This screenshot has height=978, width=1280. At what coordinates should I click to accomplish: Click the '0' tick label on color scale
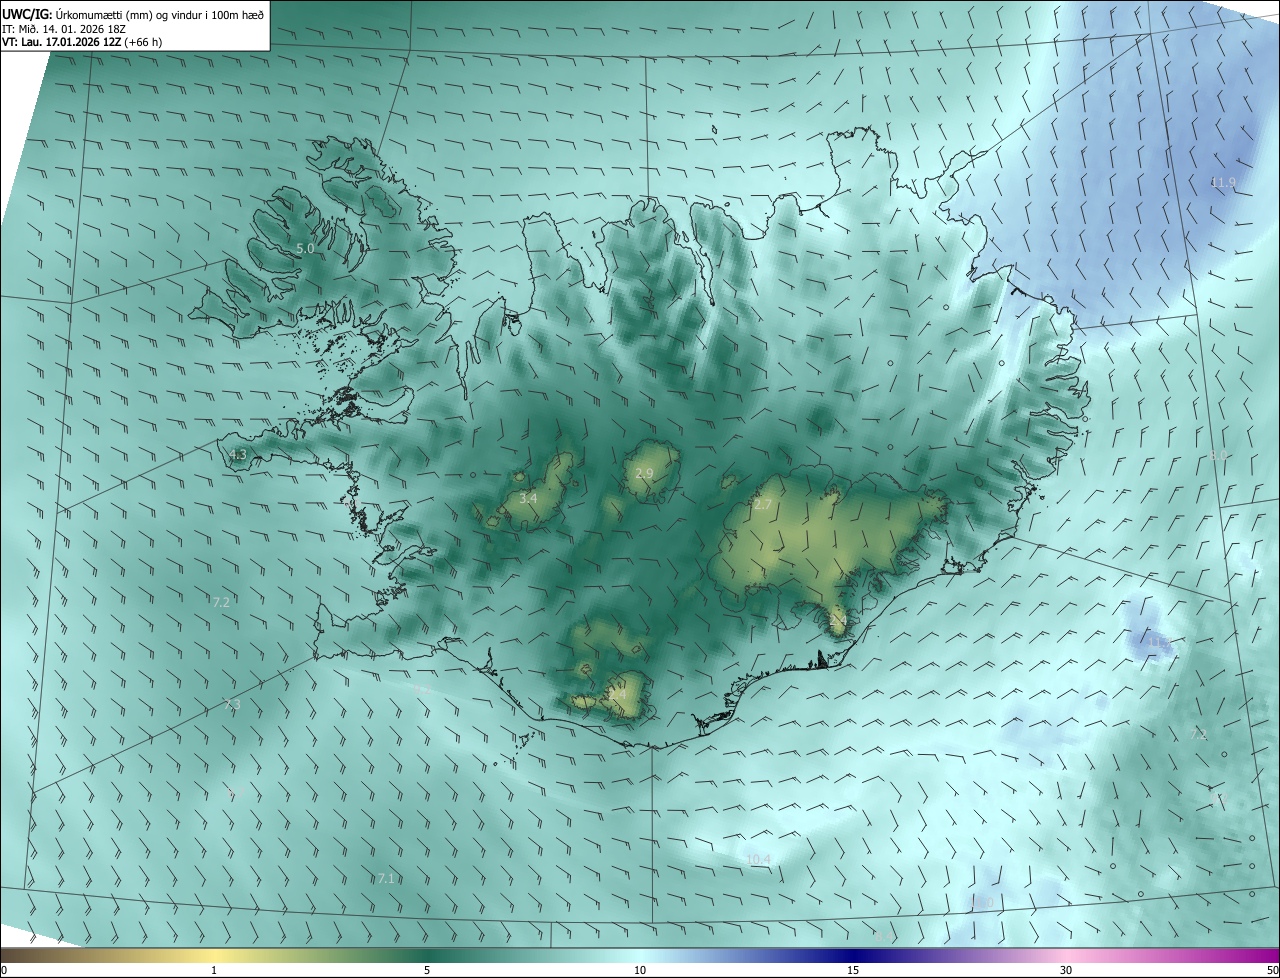tap(4, 970)
